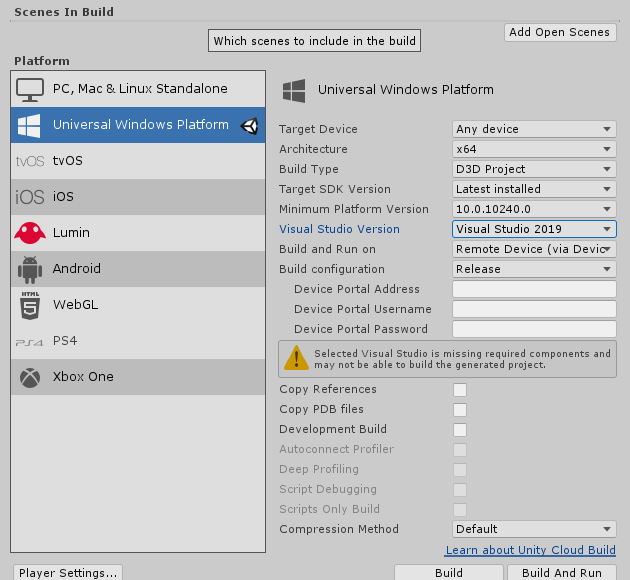
Task: Click the Android robot icon
Action: tap(29, 269)
